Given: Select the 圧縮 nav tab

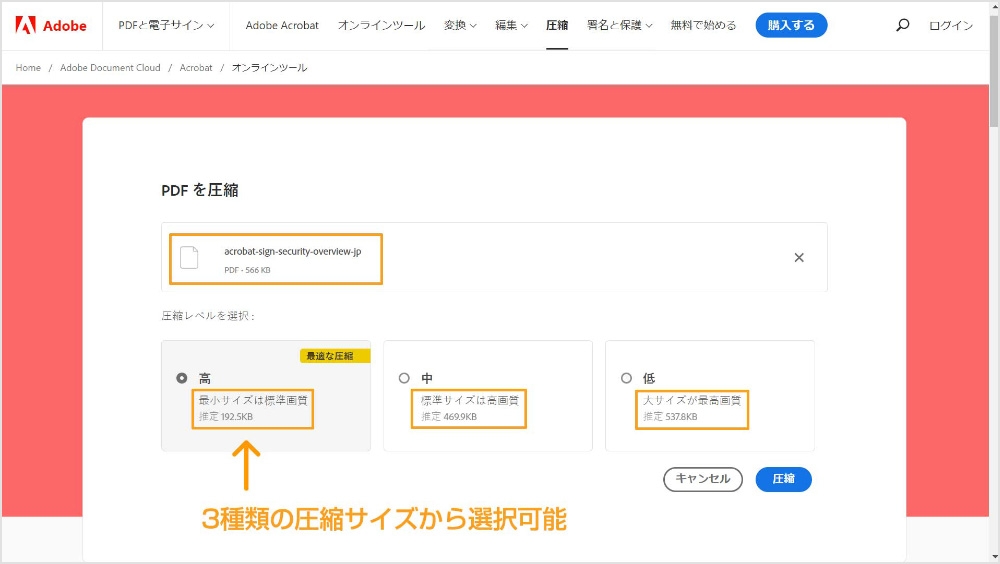Looking at the screenshot, I should 557,26.
